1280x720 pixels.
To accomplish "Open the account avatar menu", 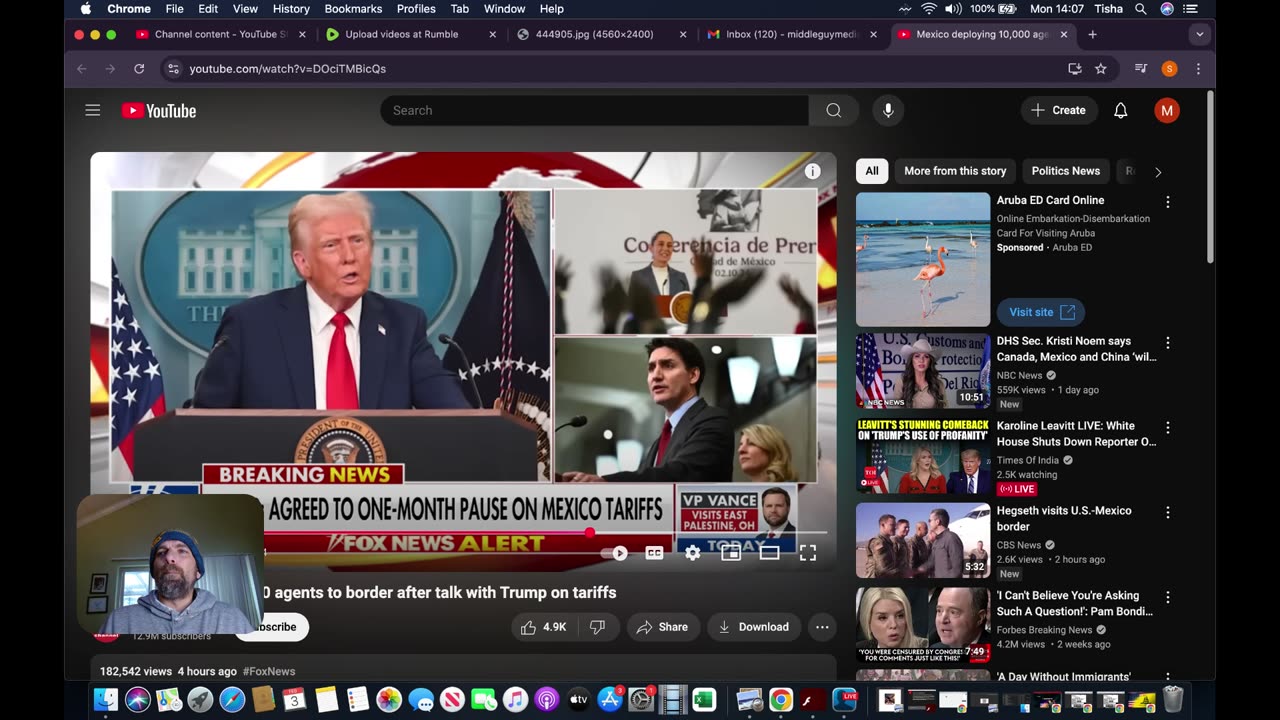I will point(1166,110).
